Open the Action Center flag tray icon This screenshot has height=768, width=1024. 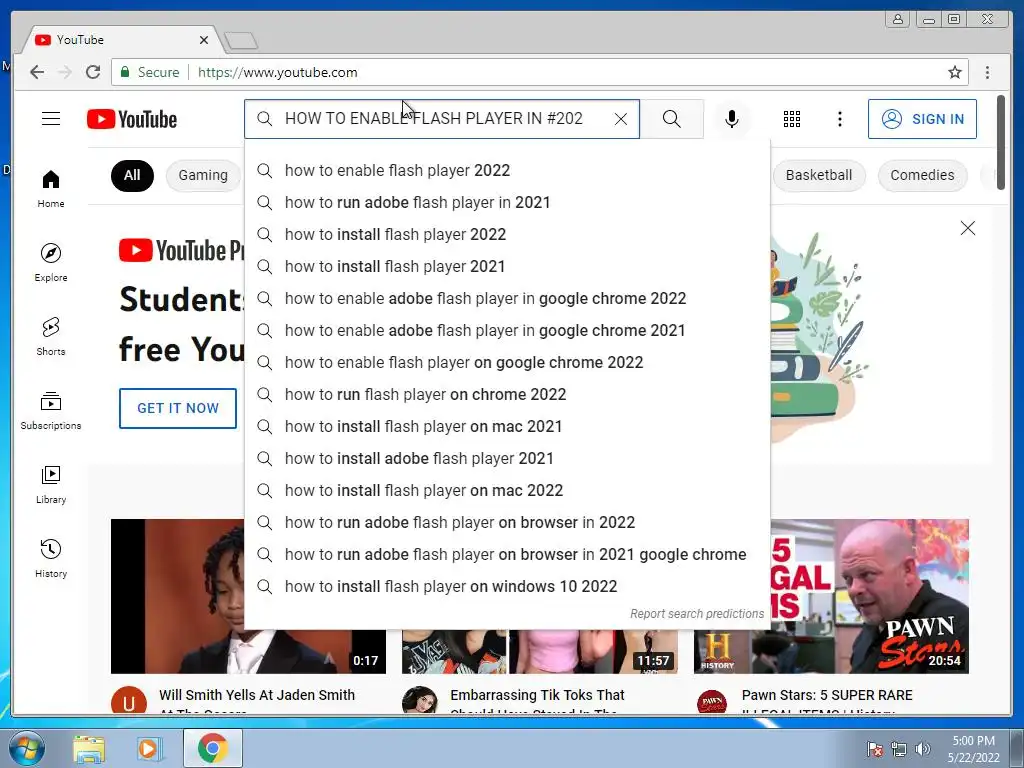875,749
